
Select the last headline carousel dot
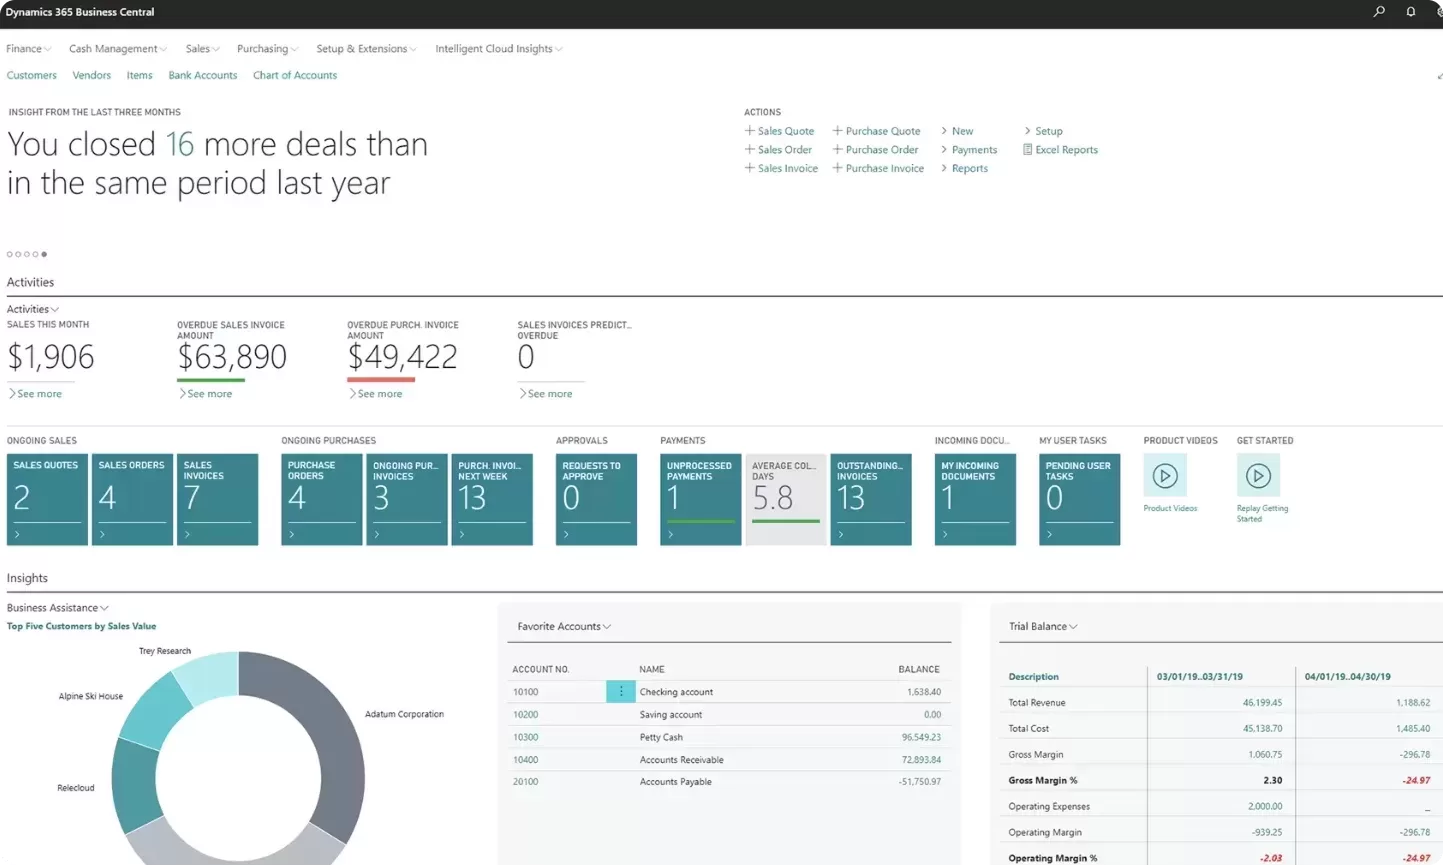pos(44,254)
